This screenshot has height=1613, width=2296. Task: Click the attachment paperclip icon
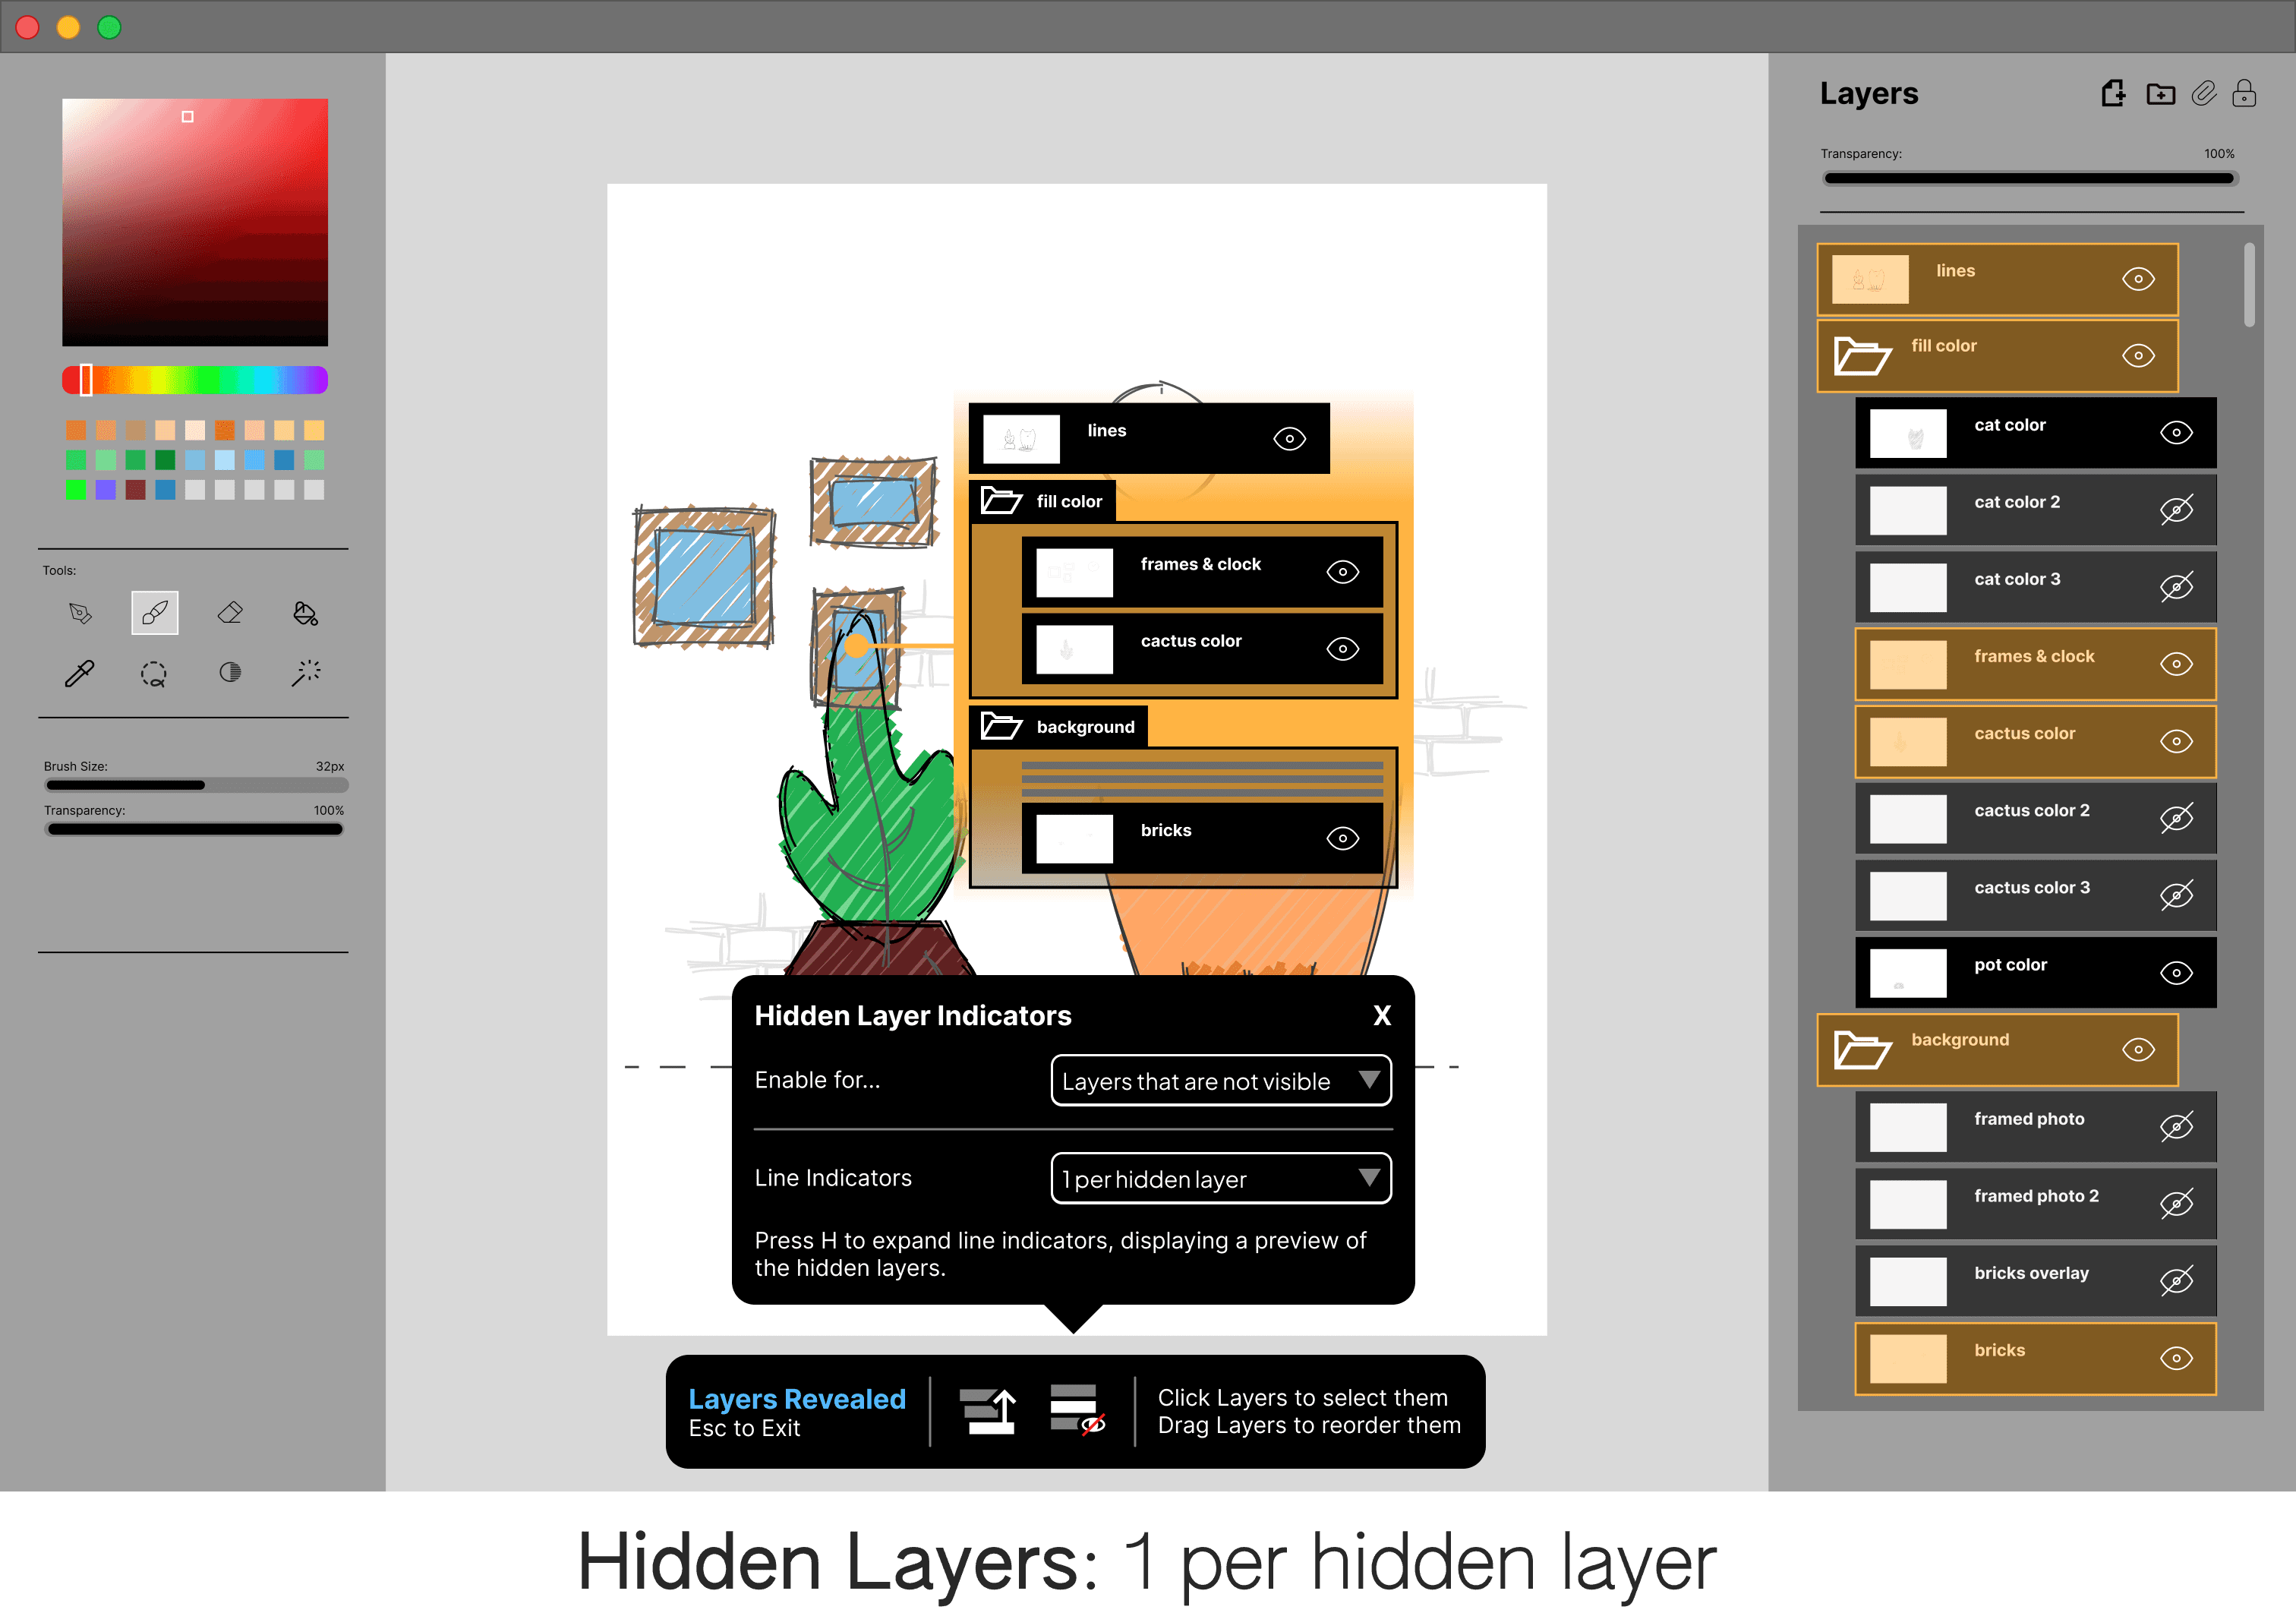2203,94
